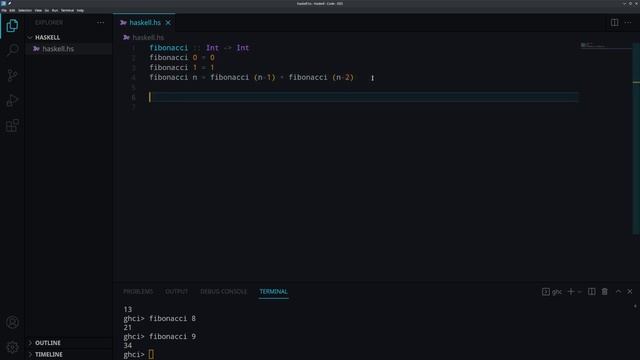
Task: Open the Go menu
Action: (x=47, y=10)
